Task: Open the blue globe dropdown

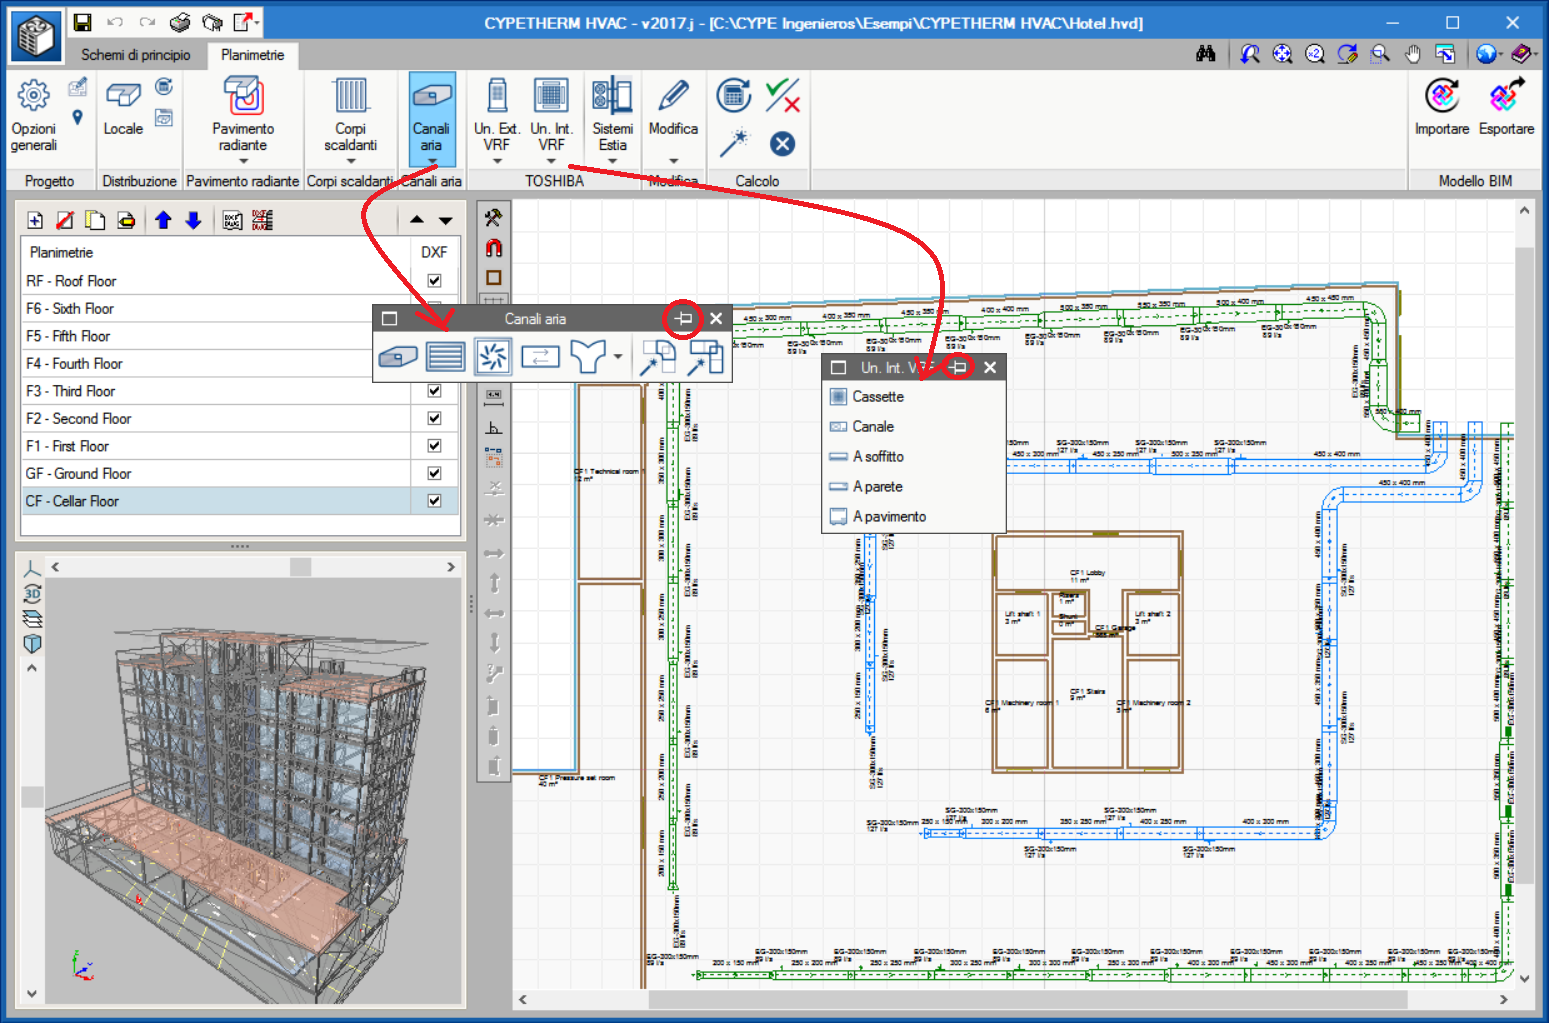Action: [x=1502, y=54]
